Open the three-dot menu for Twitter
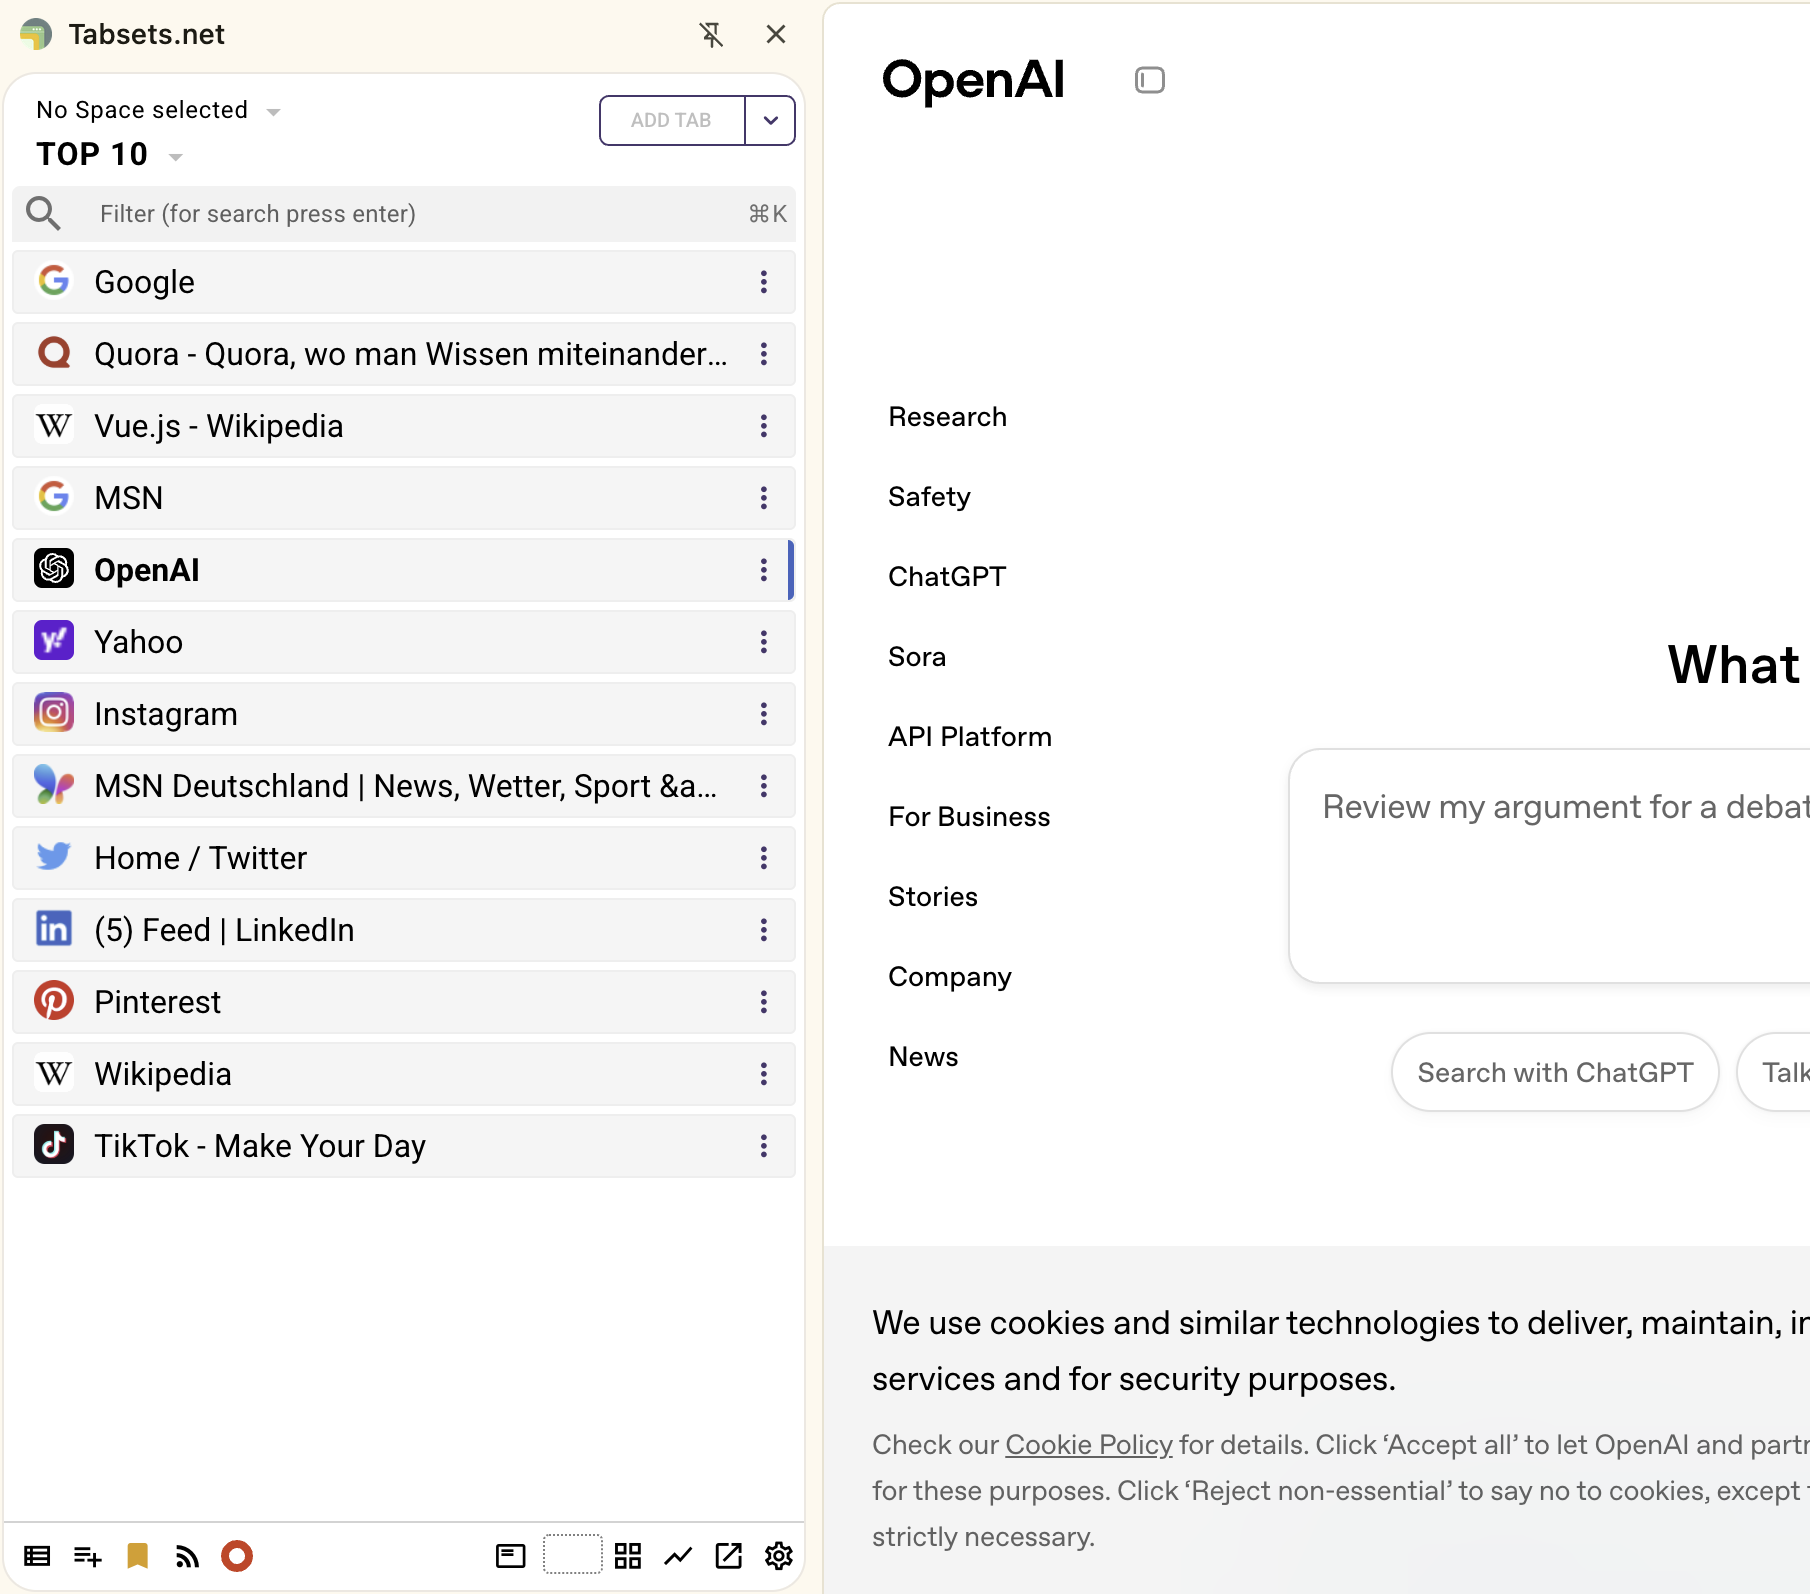 click(x=764, y=858)
